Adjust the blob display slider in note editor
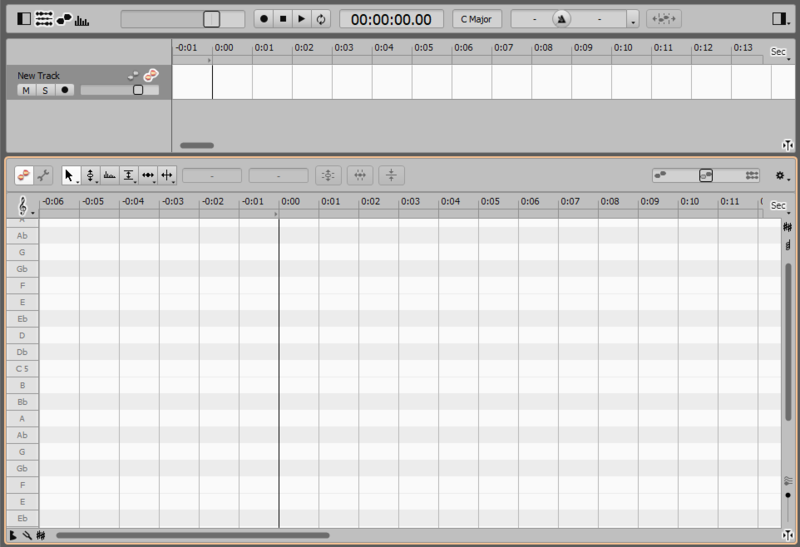The height and width of the screenshot is (547, 800). [706, 176]
